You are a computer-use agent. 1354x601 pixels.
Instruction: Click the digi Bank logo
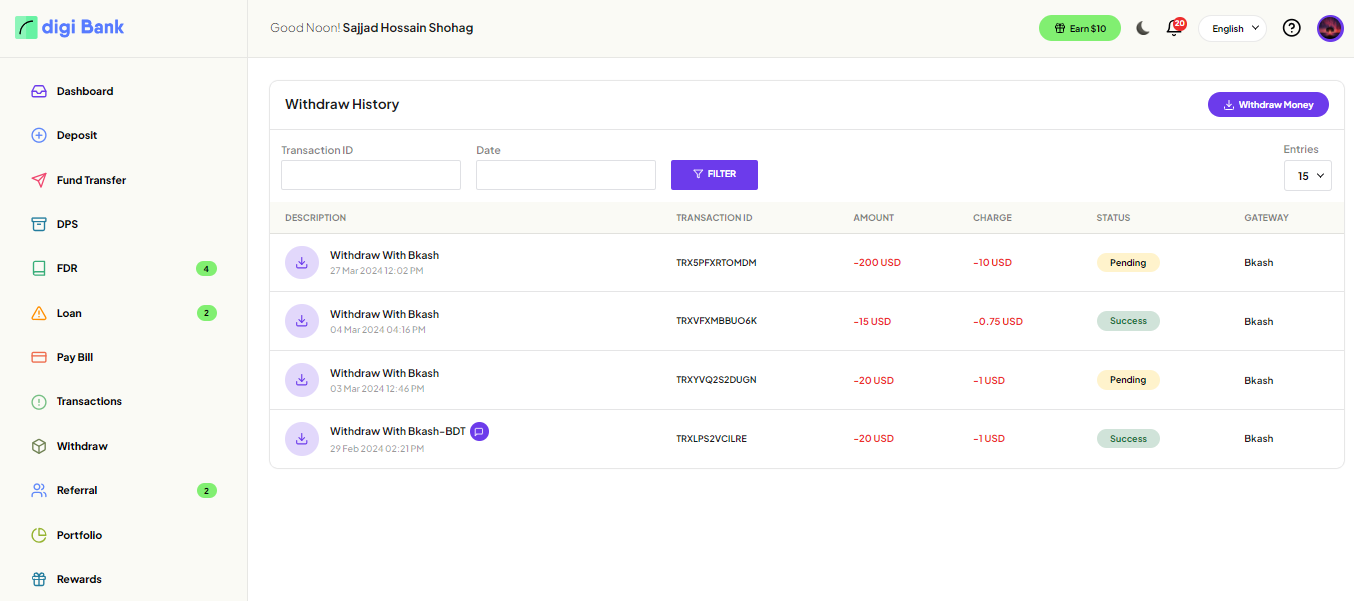pos(70,27)
